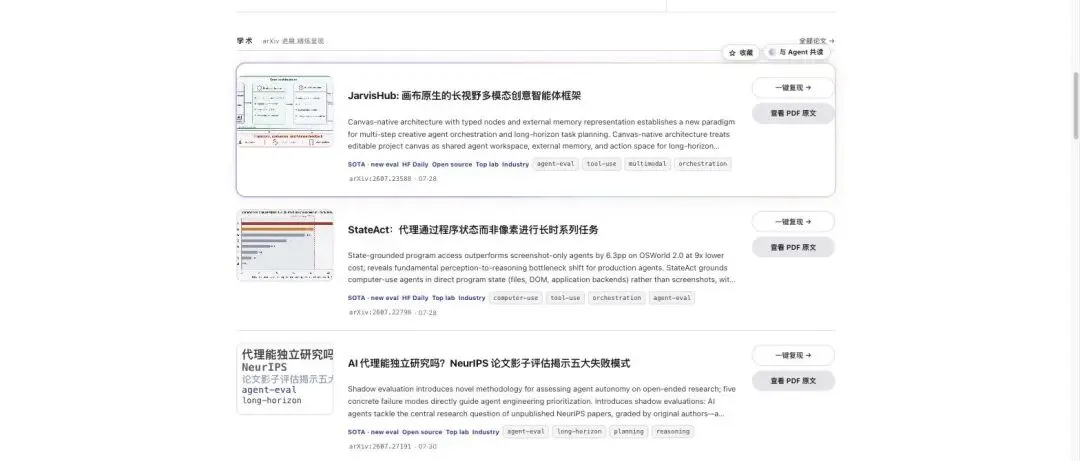The width and height of the screenshot is (1080, 461).
Task: Click the Industry label on the StateAct paper
Action: point(472,298)
